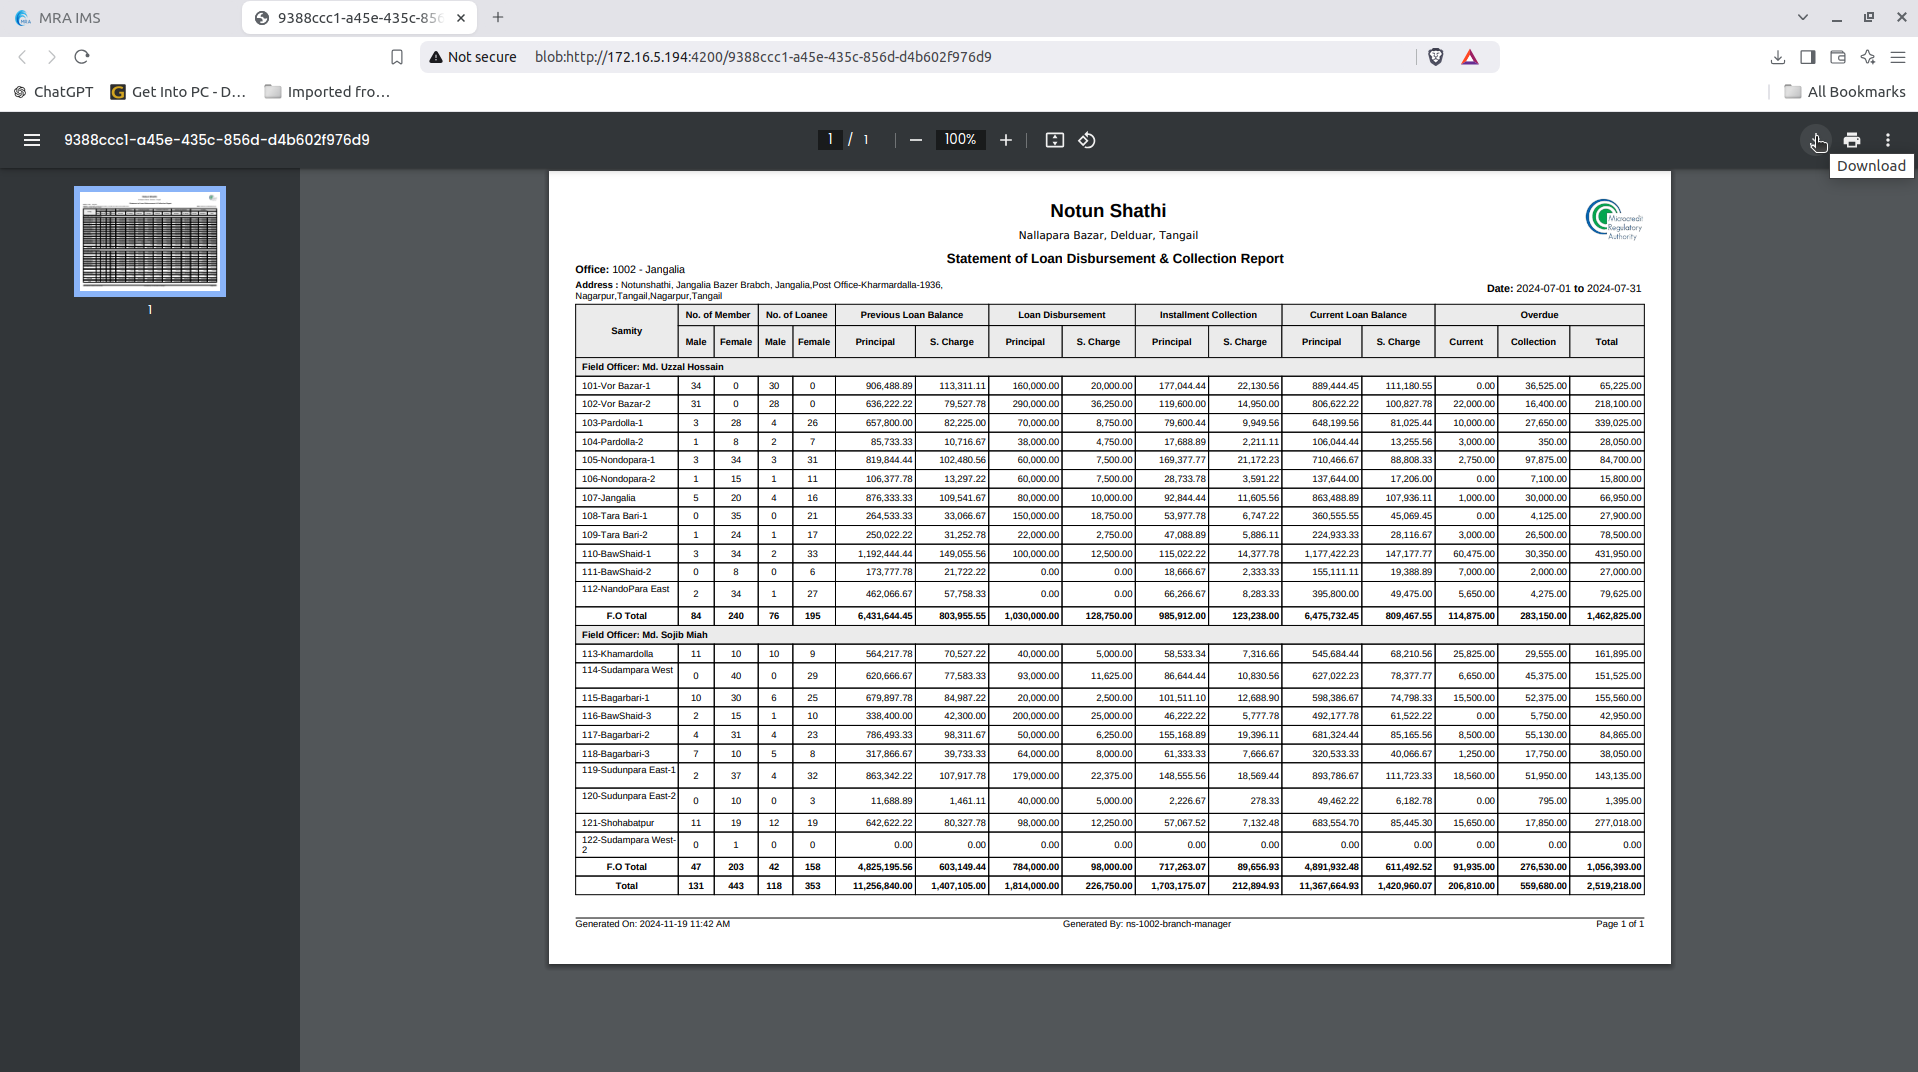Zoom in the PDF document

click(1006, 140)
